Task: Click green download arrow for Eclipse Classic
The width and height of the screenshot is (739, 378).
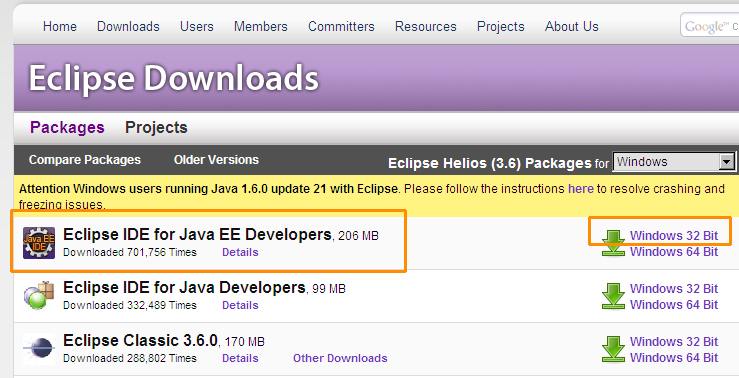Action: [x=613, y=349]
